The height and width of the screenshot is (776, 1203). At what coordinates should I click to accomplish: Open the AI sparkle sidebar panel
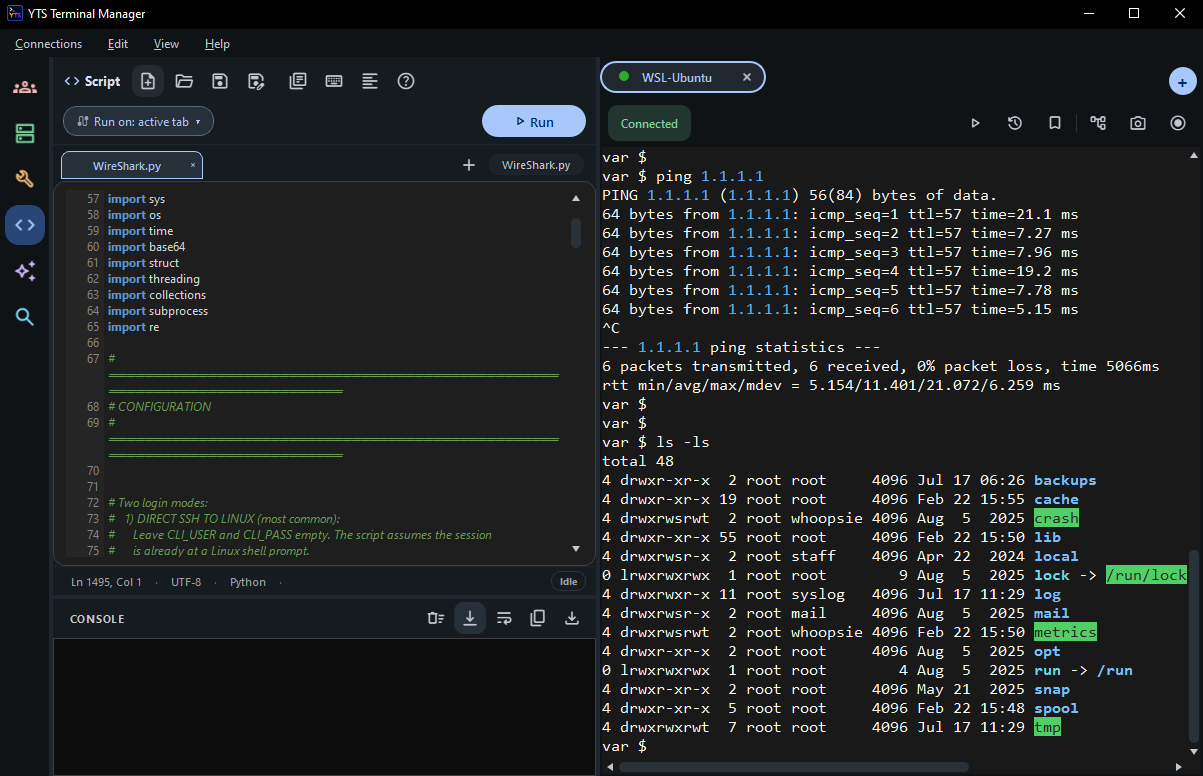25,271
